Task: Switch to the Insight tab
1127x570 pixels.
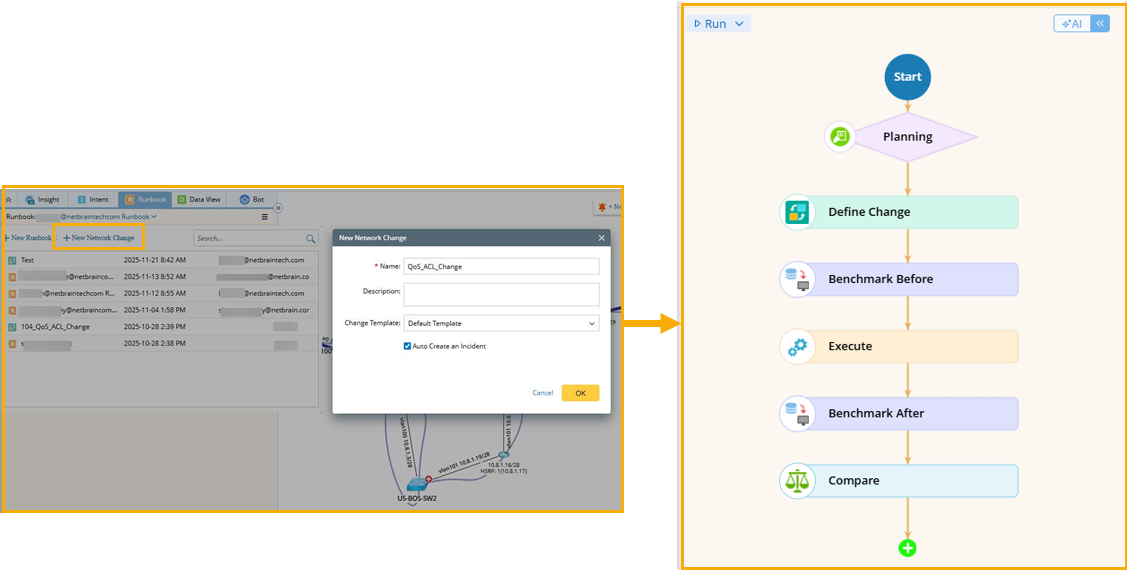Action: (42, 199)
